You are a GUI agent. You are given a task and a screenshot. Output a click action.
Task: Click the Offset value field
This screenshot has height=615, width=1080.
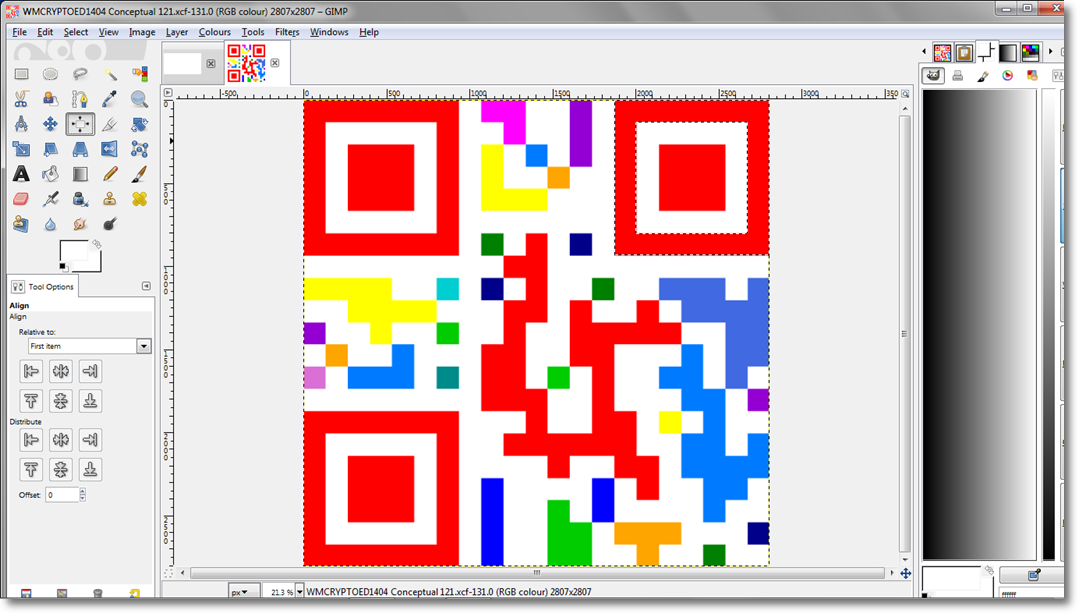(62, 494)
